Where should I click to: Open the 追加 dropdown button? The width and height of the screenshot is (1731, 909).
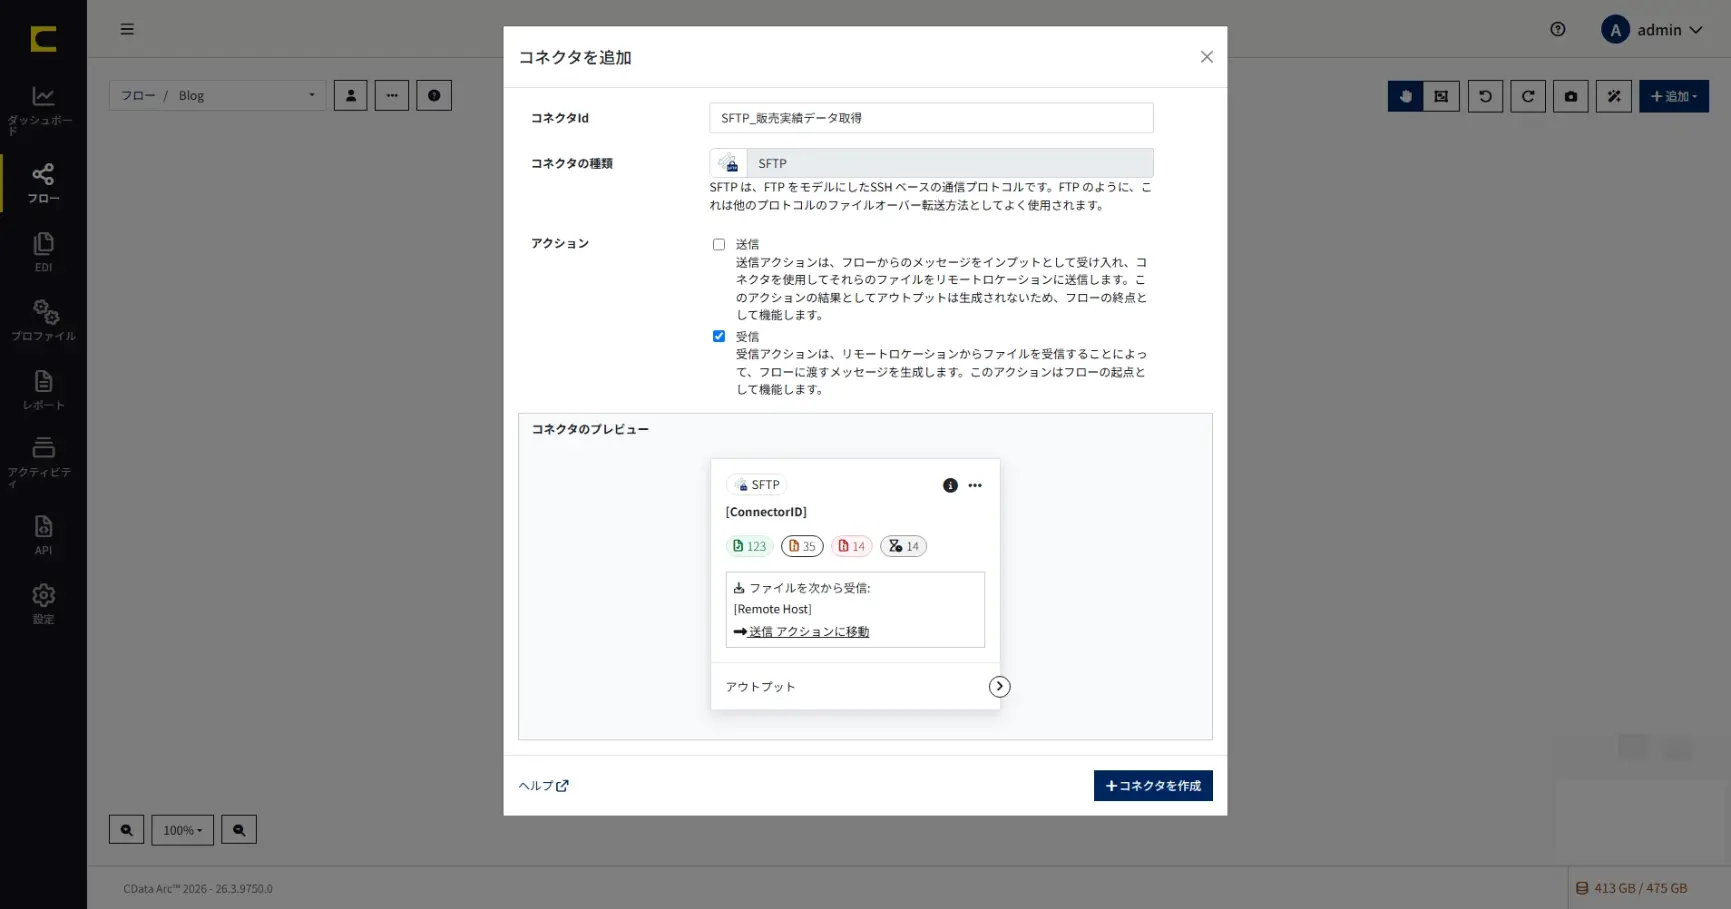[1674, 96]
